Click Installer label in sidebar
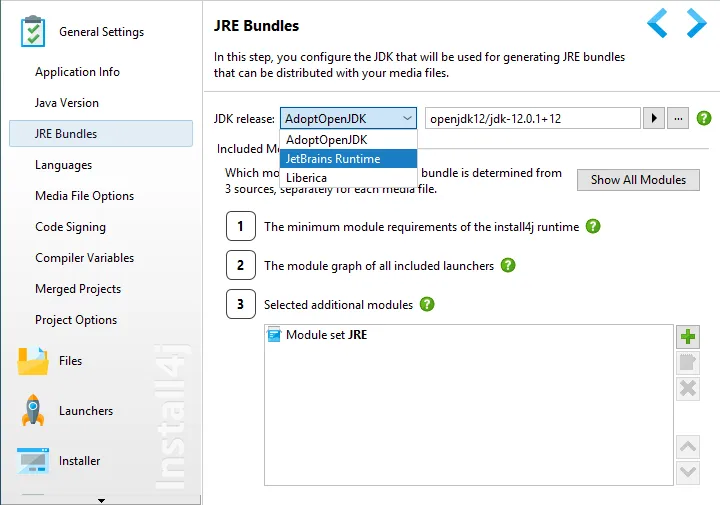 tap(79, 460)
